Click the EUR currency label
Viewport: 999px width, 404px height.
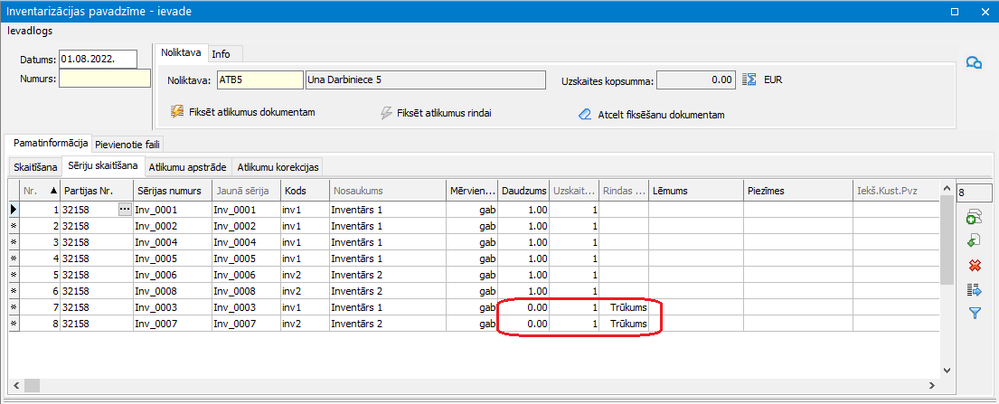click(772, 80)
